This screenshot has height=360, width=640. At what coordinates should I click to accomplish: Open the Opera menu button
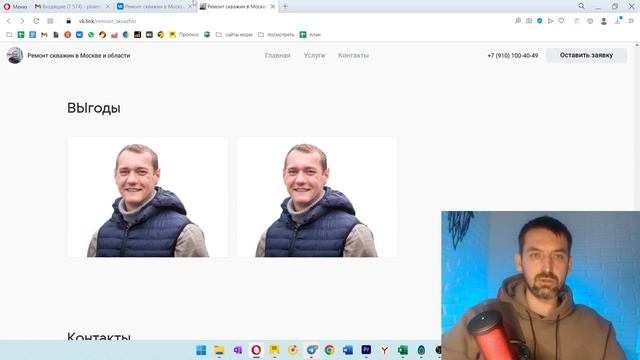15,7
